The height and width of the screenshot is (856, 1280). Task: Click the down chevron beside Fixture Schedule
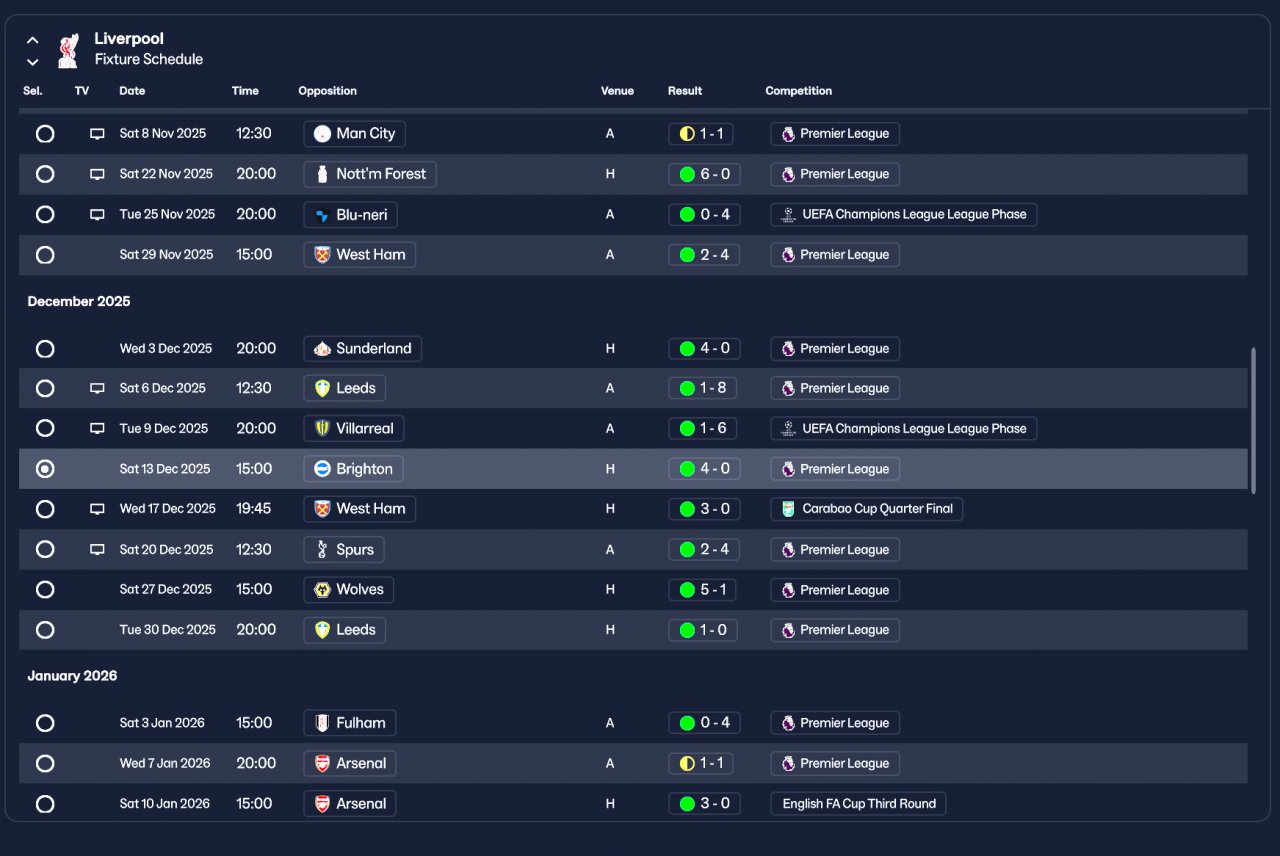click(x=33, y=62)
